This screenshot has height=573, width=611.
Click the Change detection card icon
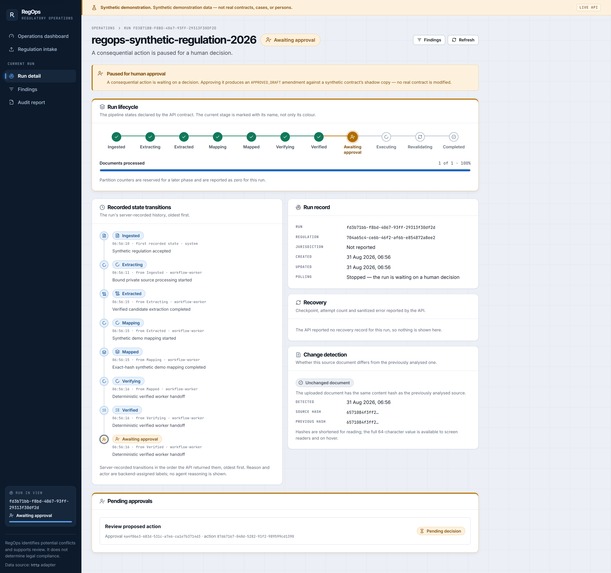tap(298, 355)
